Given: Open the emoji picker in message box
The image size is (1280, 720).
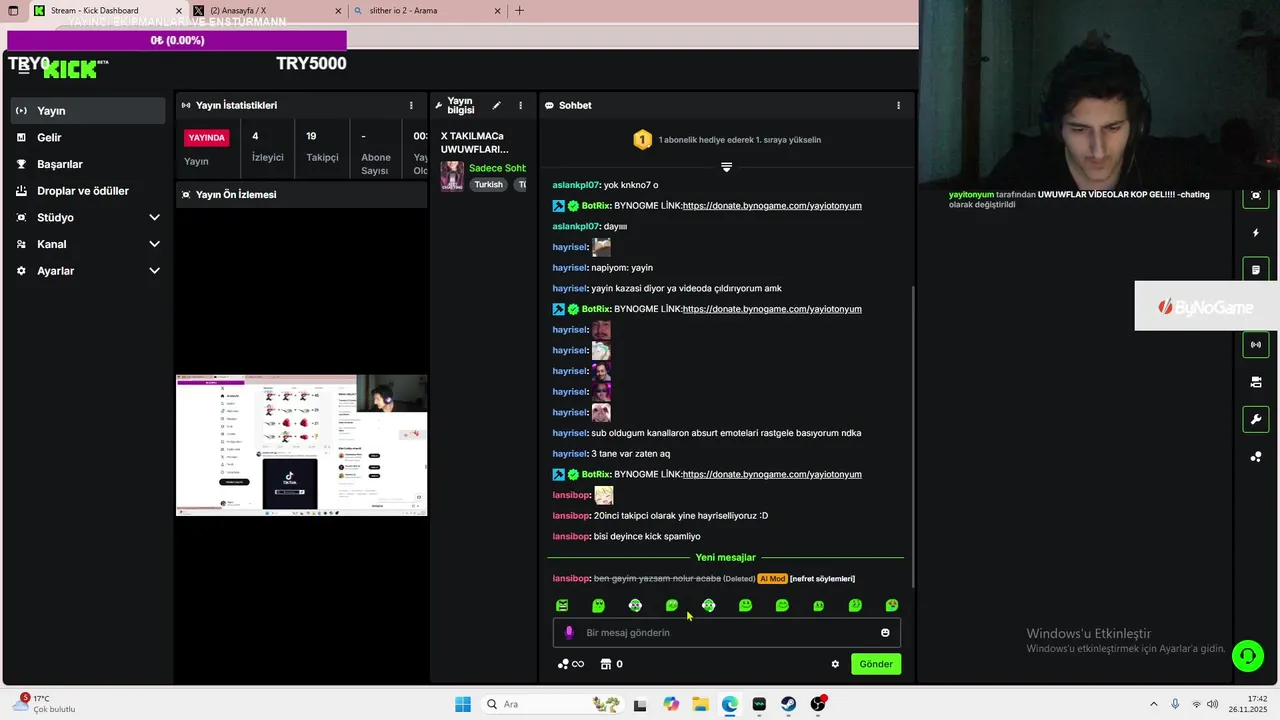Looking at the screenshot, I should click(x=885, y=632).
